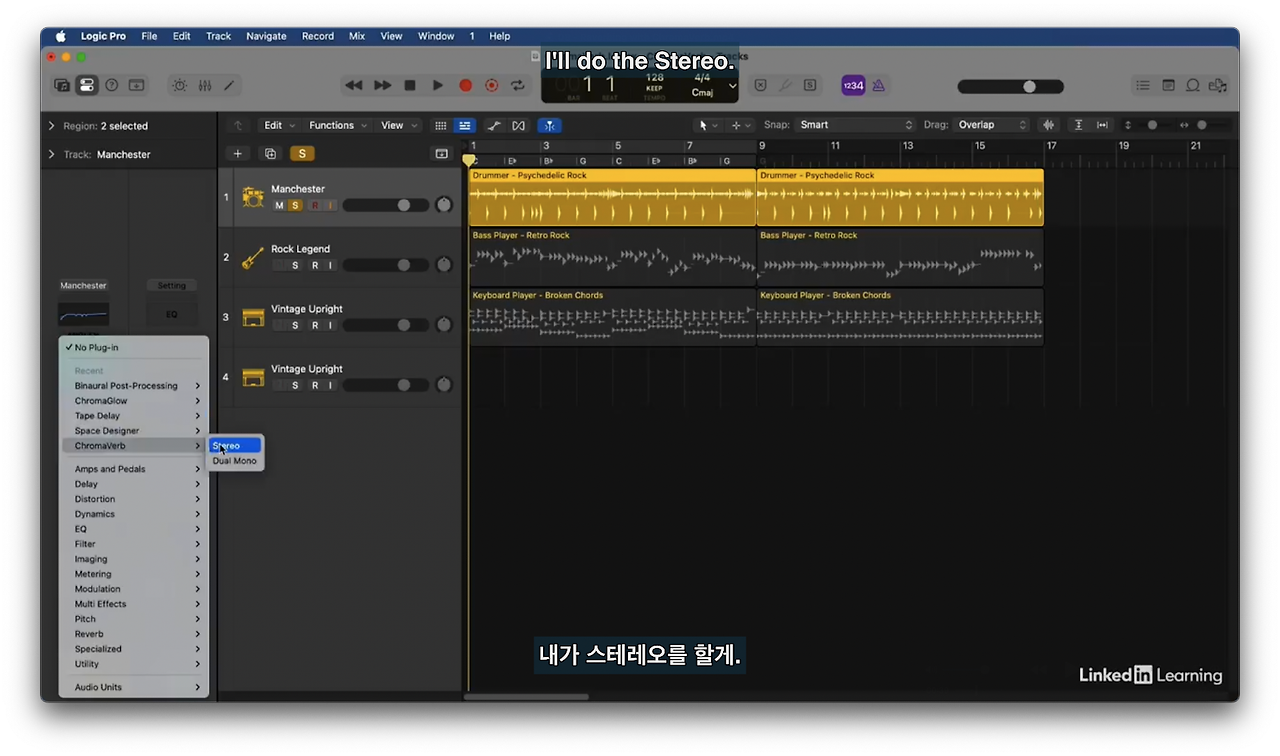The height and width of the screenshot is (756, 1280).
Task: Open the Drag Overlap dropdown
Action: 991,125
